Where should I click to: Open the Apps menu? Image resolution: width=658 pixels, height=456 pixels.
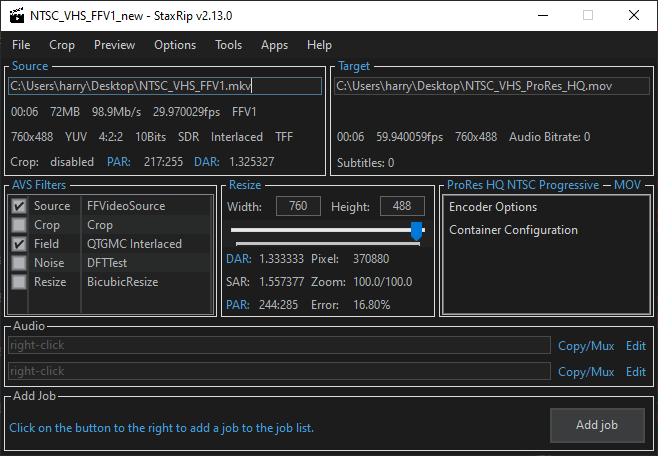click(x=274, y=45)
